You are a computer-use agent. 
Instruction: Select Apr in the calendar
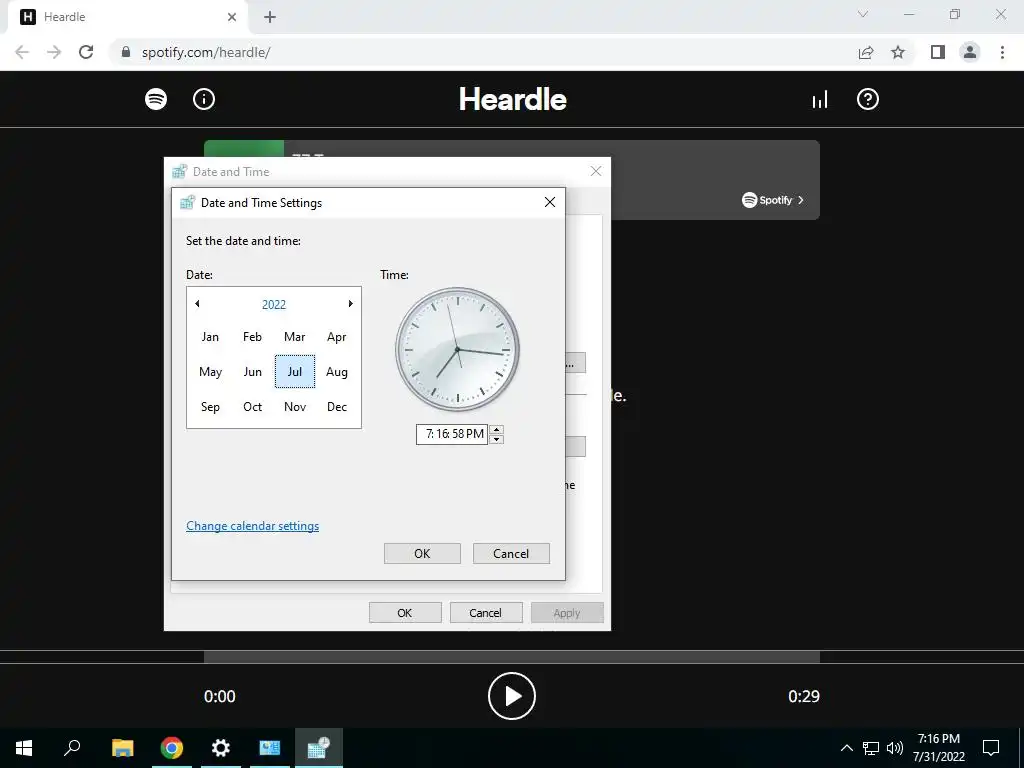337,337
